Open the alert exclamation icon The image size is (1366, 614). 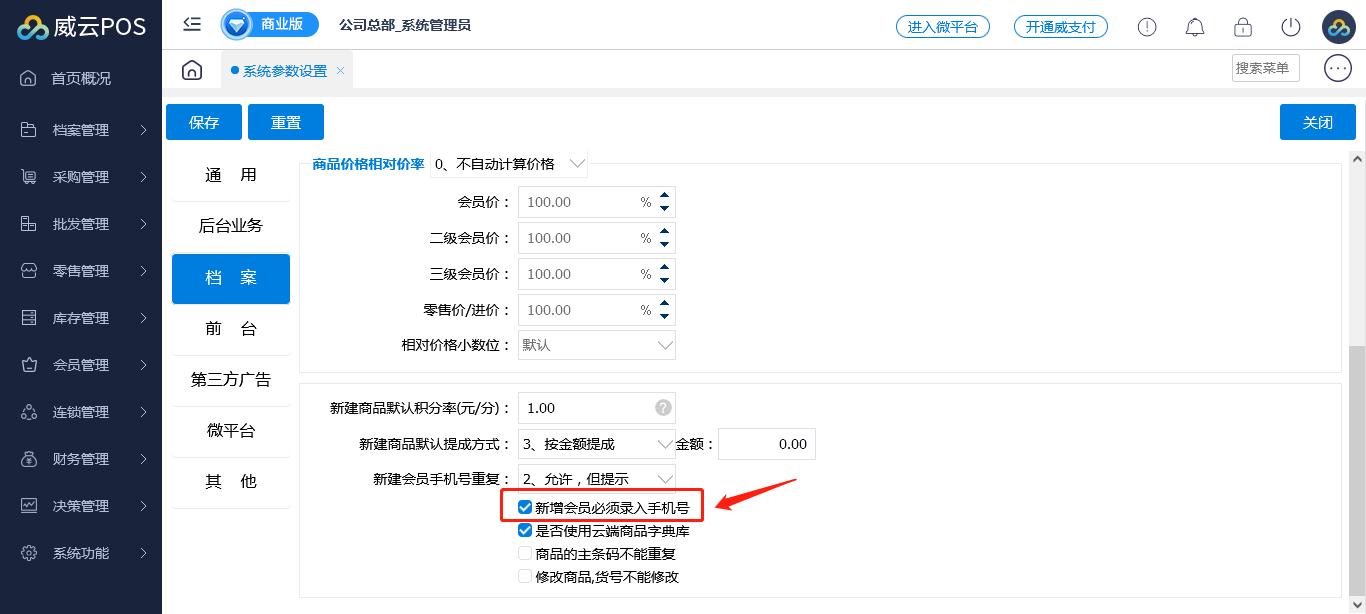1147,27
